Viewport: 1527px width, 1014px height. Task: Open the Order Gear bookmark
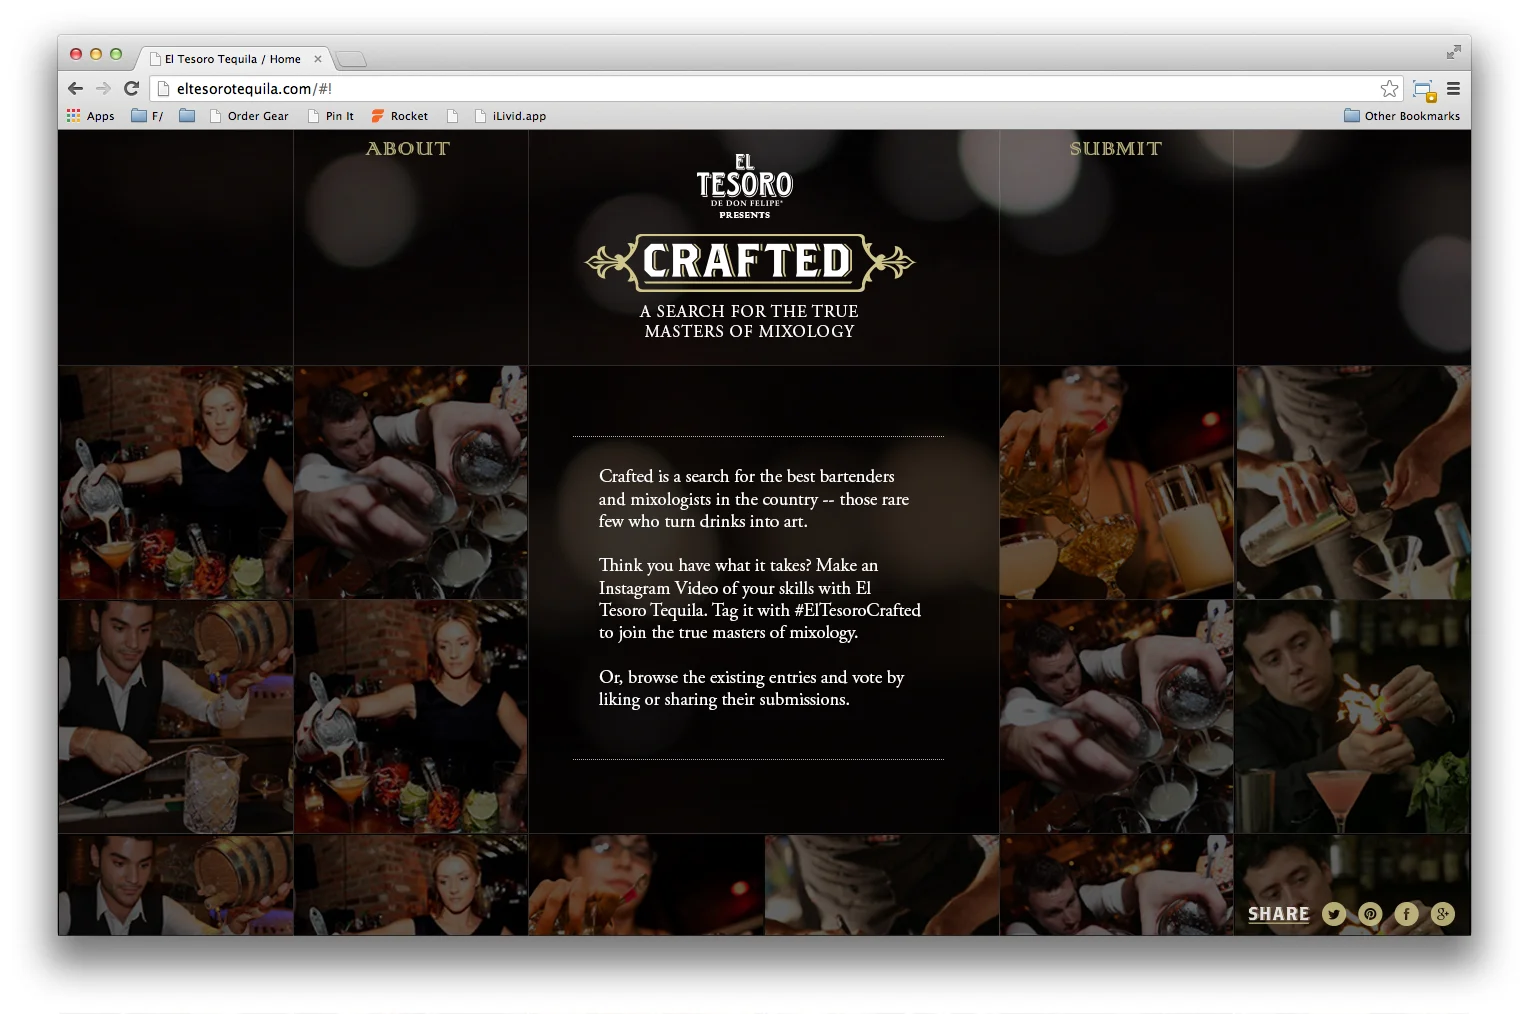coord(249,116)
